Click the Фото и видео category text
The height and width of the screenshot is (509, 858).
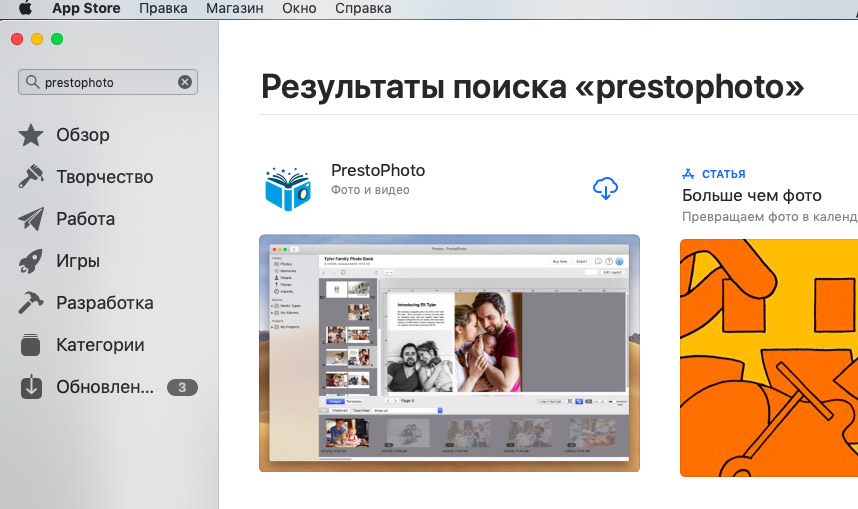(x=370, y=190)
